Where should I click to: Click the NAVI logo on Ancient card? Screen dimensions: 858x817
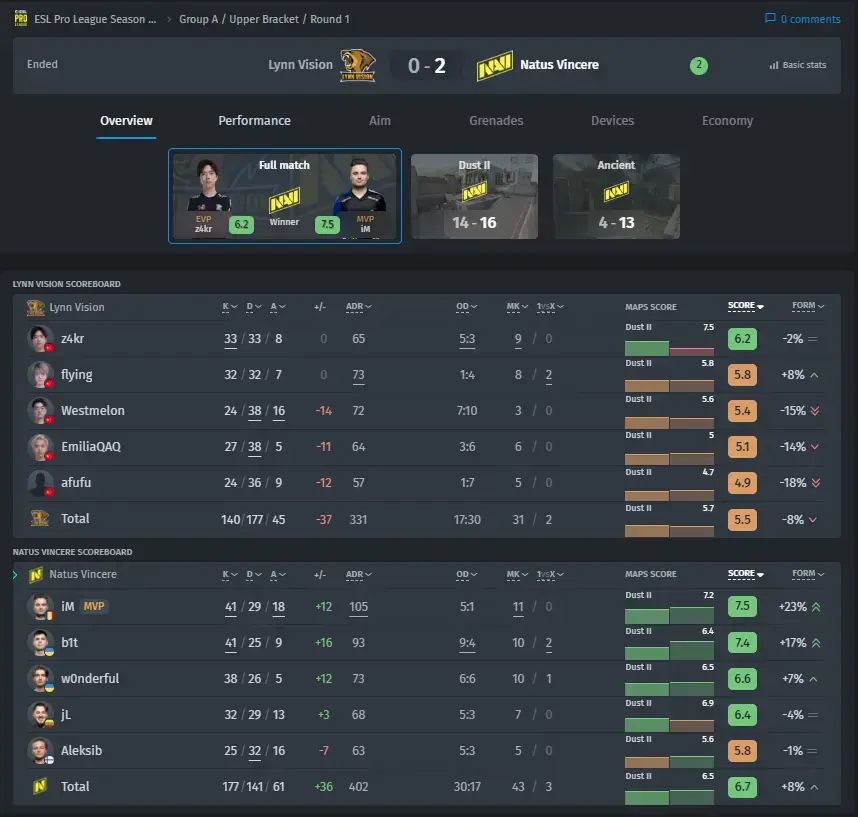616,192
